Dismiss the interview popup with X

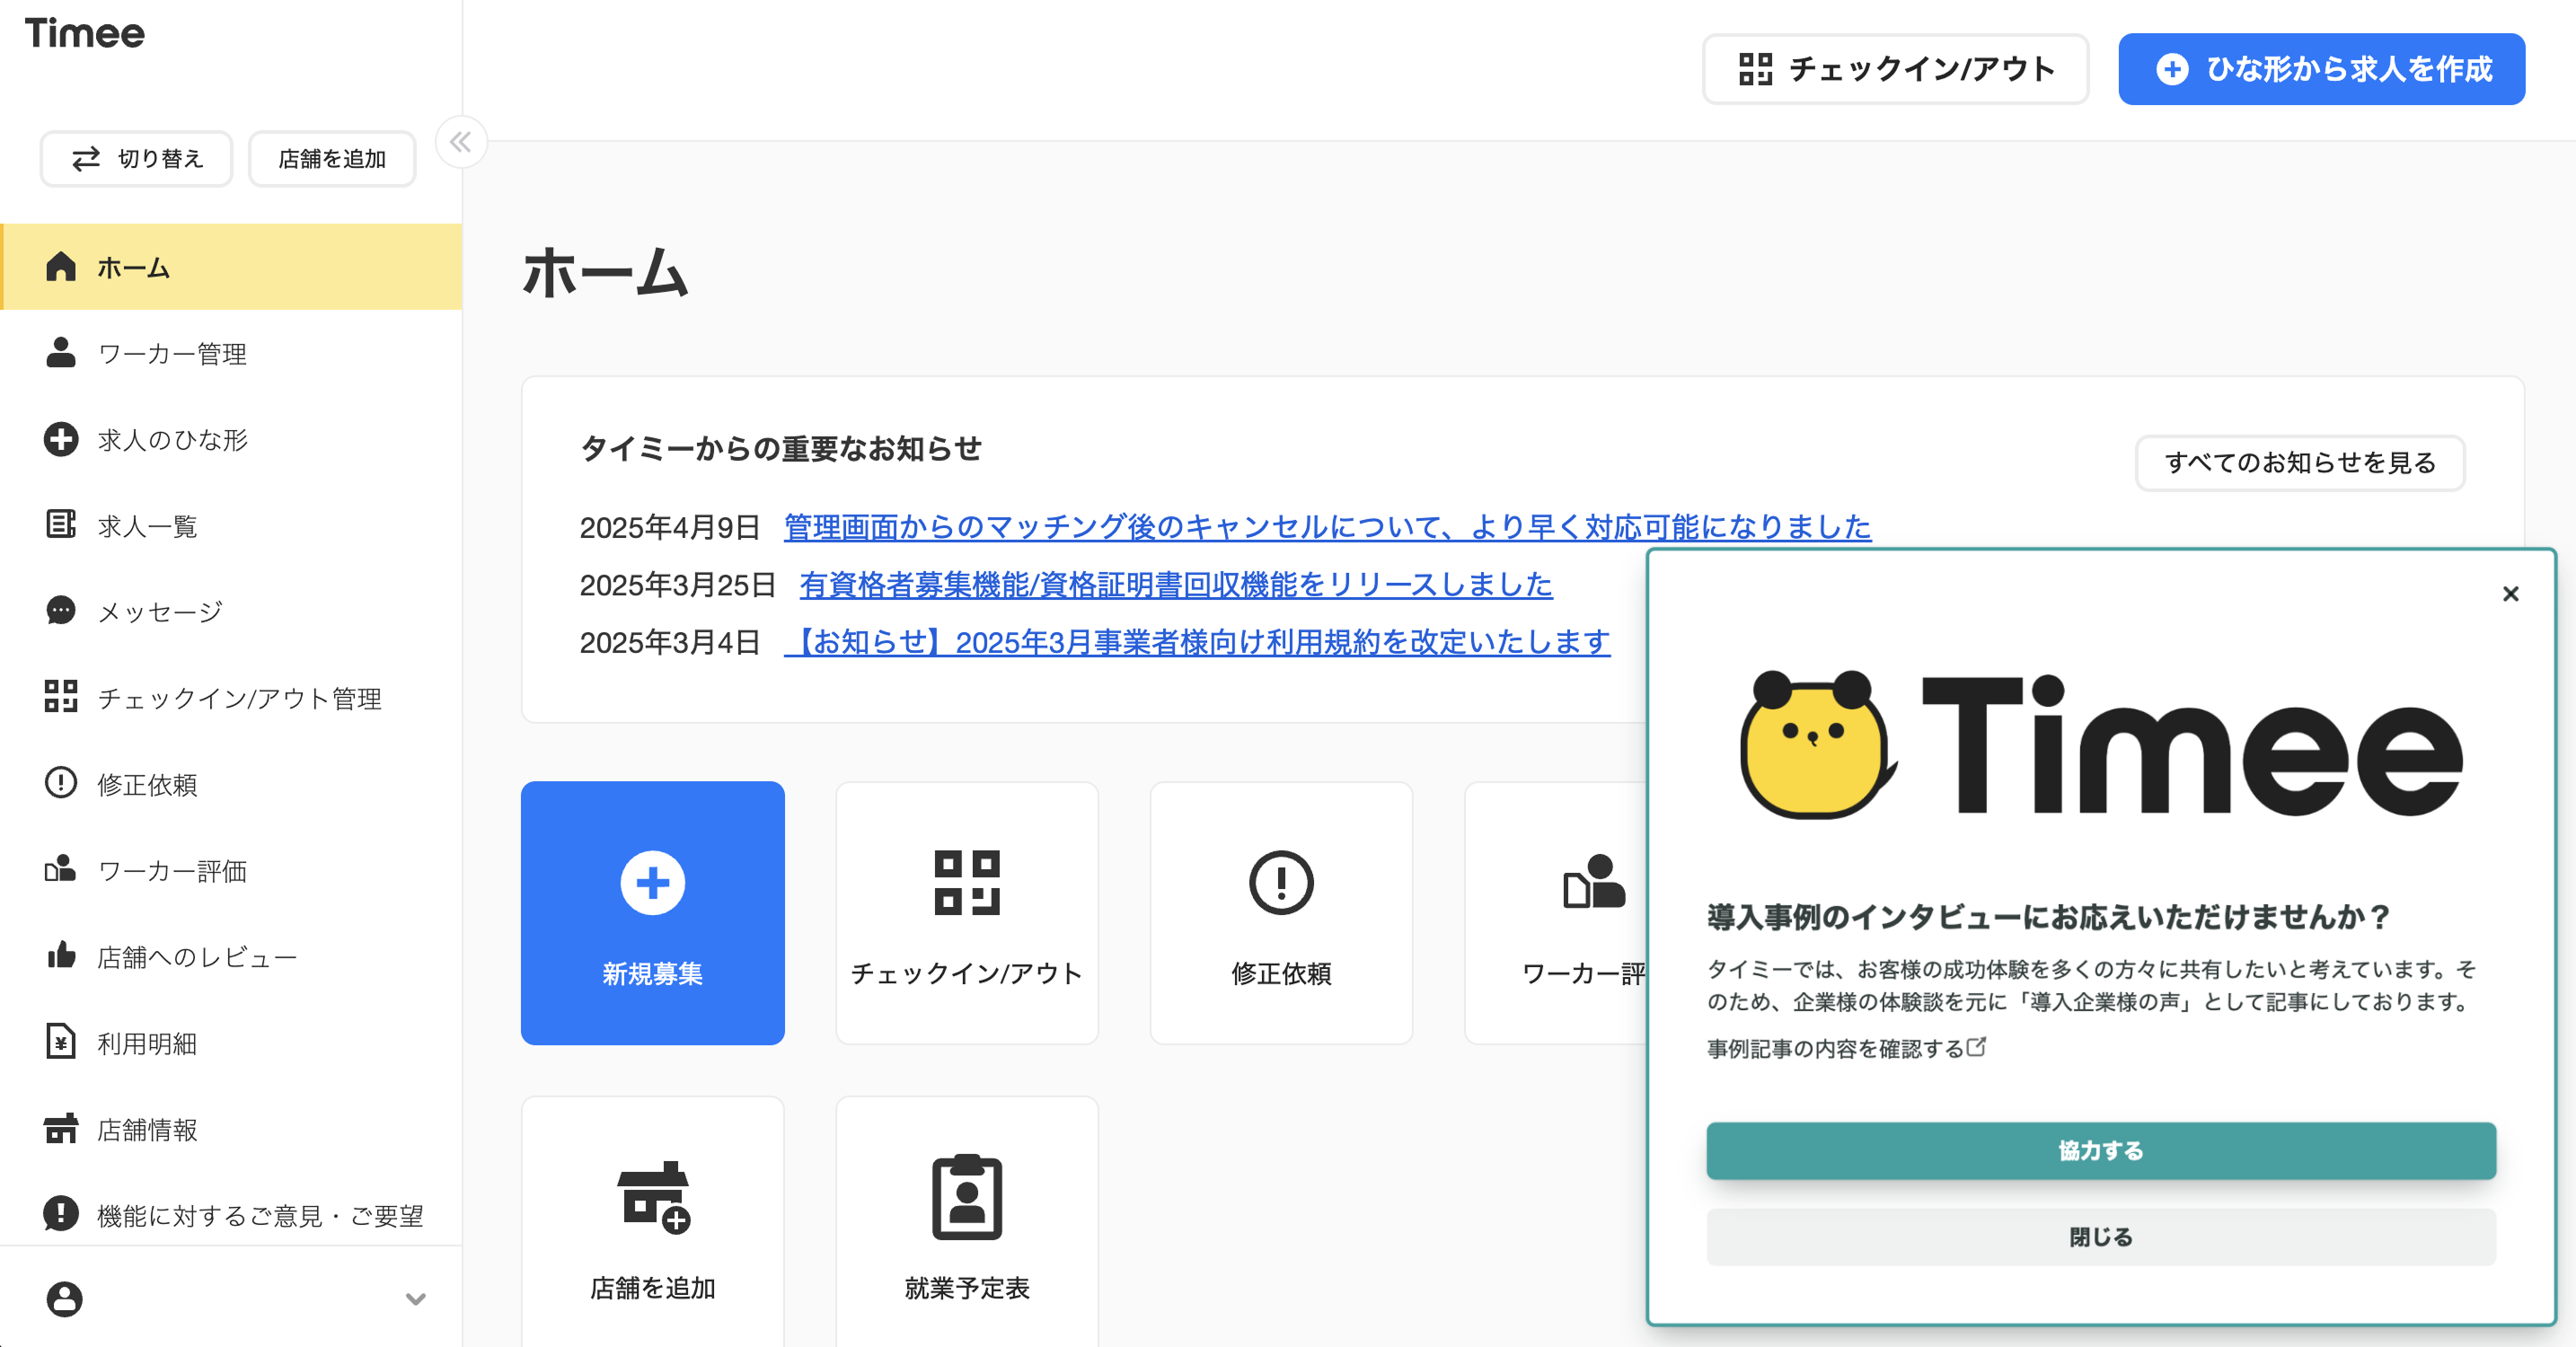pos(2510,594)
